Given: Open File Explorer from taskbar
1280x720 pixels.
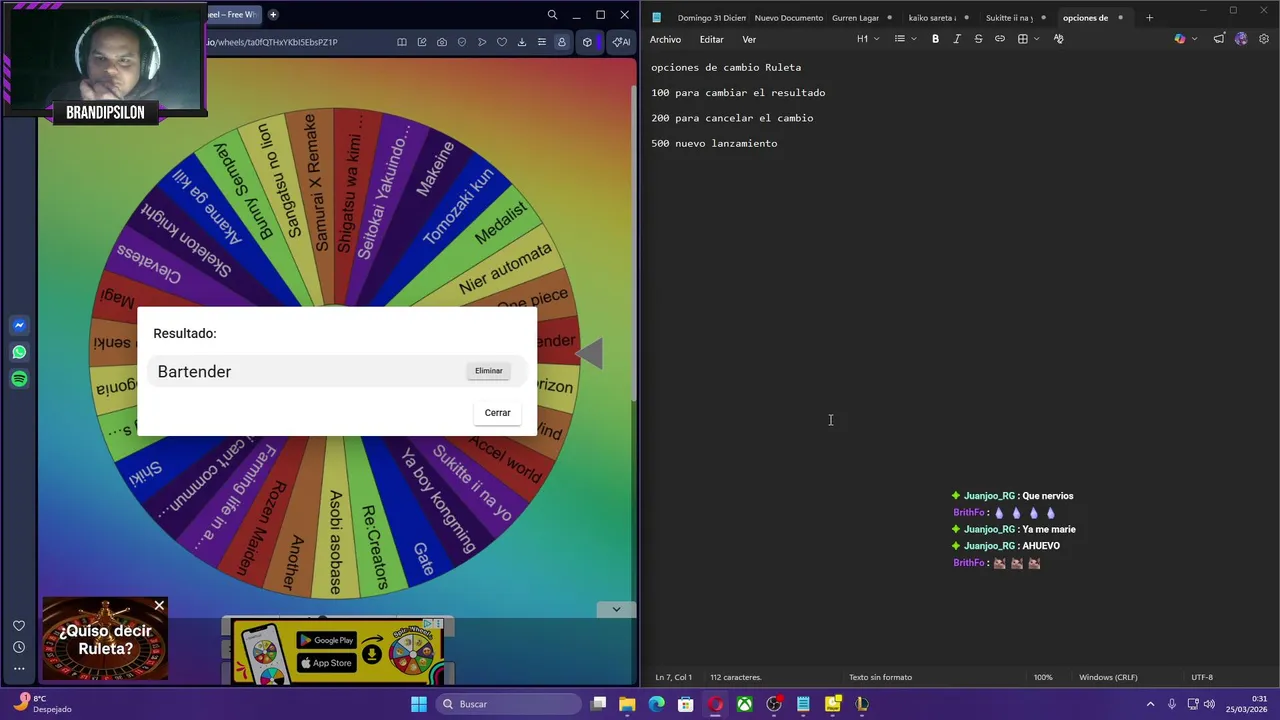Looking at the screenshot, I should pos(627,704).
